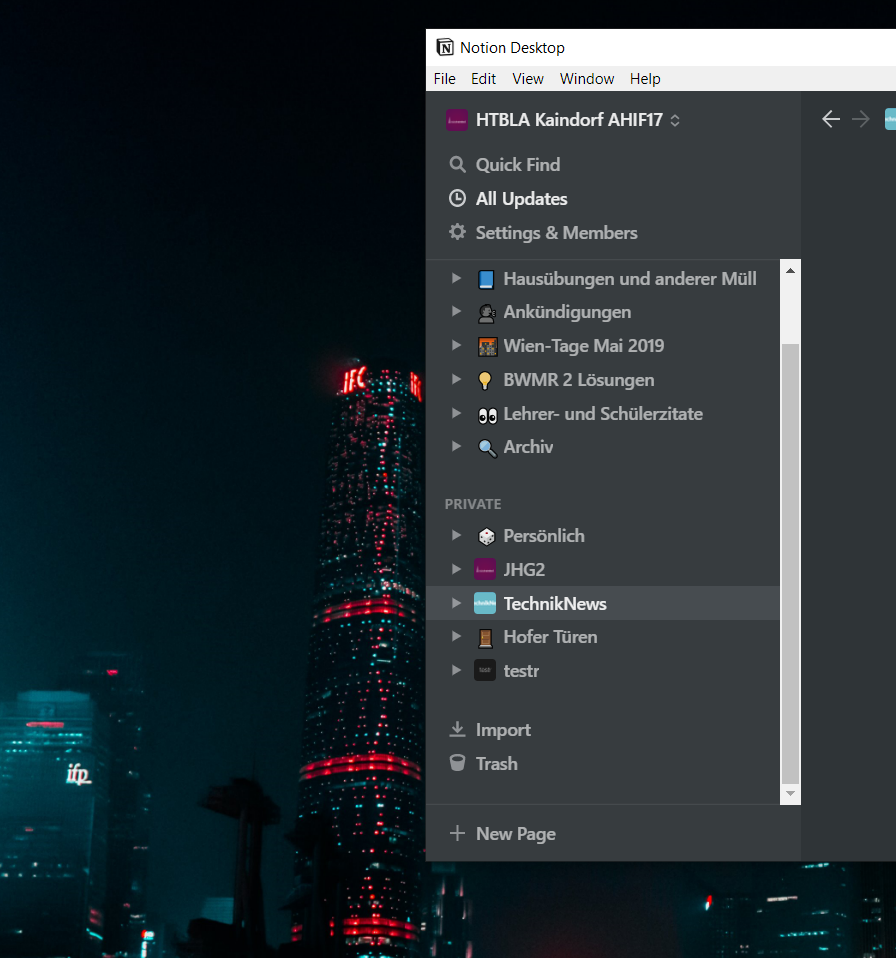Open the Edit menu
The height and width of the screenshot is (958, 896).
pos(483,79)
